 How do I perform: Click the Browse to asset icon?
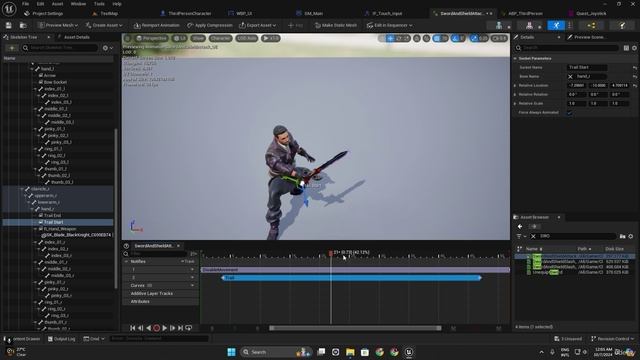click(x=23, y=25)
